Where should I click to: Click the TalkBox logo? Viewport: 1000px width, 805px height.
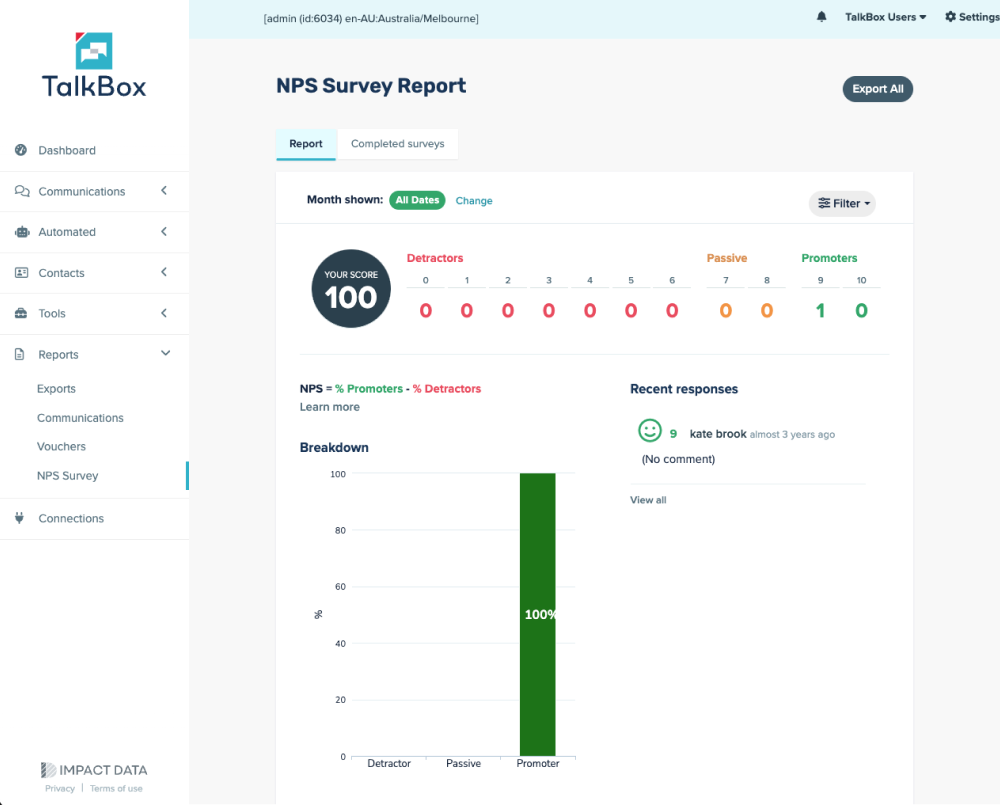[94, 65]
